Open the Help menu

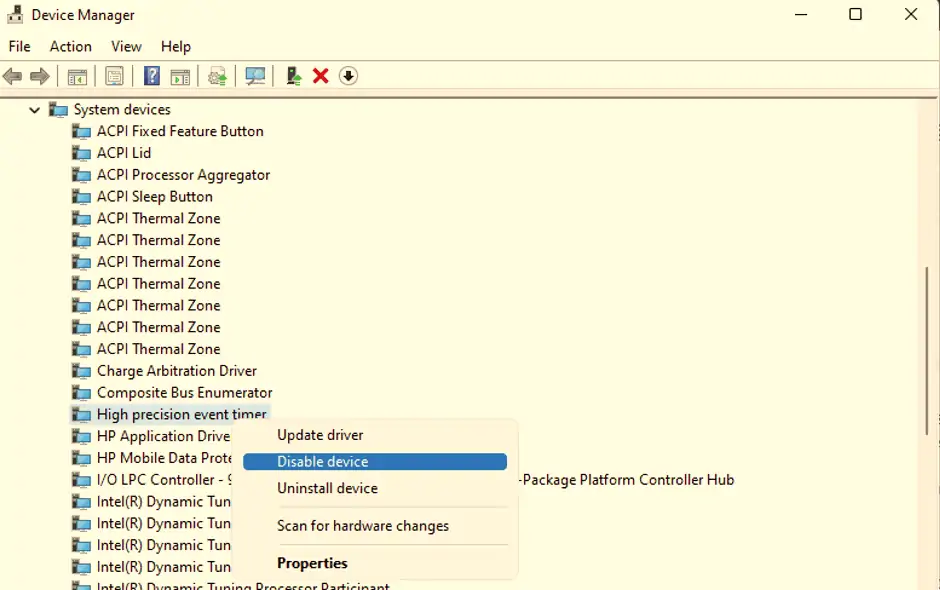coord(176,46)
